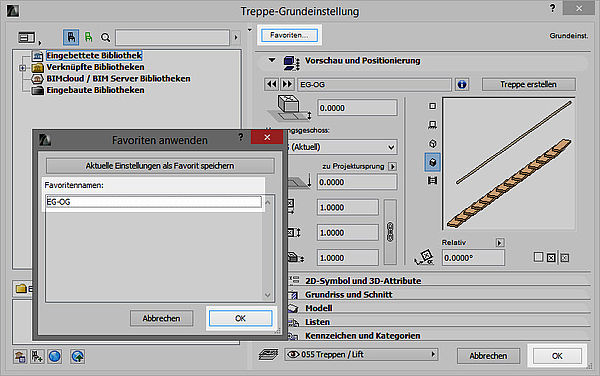This screenshot has width=600, height=376.
Task: Click the Favoritennamen EG-OG text field
Action: 154,202
